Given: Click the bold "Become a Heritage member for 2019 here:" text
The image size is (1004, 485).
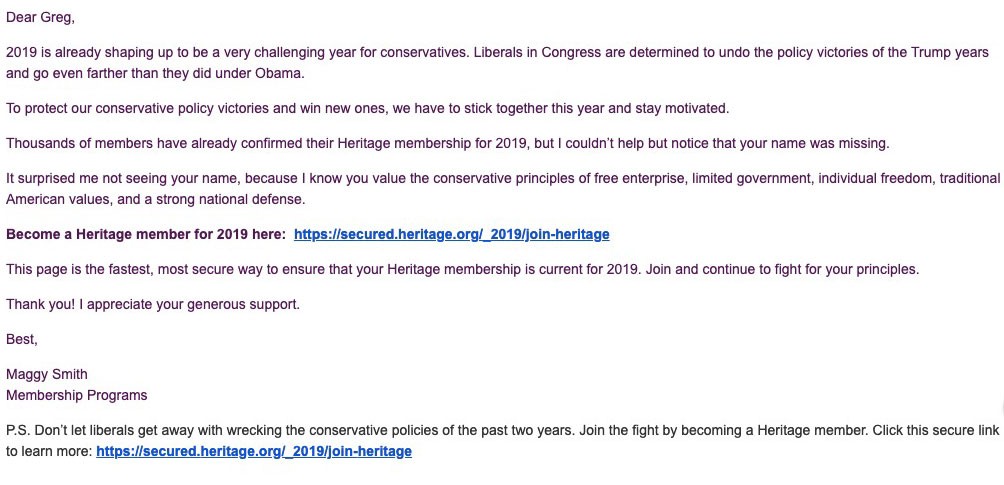Looking at the screenshot, I should [144, 234].
